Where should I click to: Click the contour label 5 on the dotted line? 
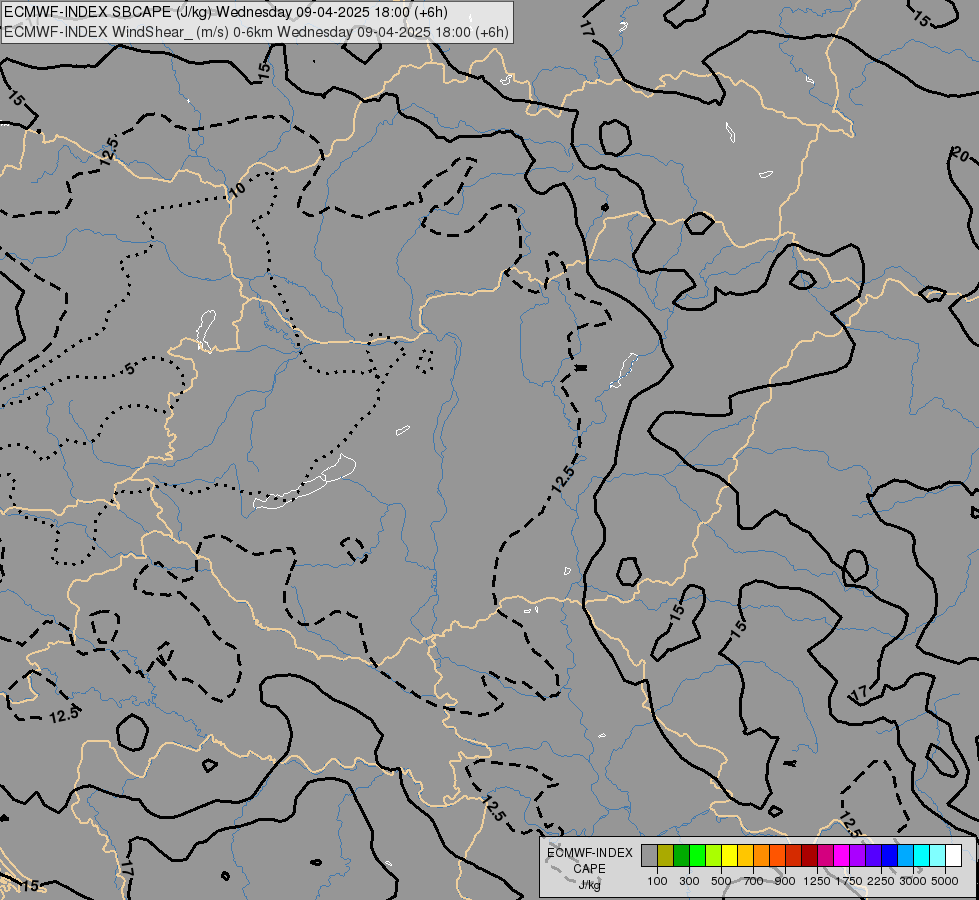129,368
